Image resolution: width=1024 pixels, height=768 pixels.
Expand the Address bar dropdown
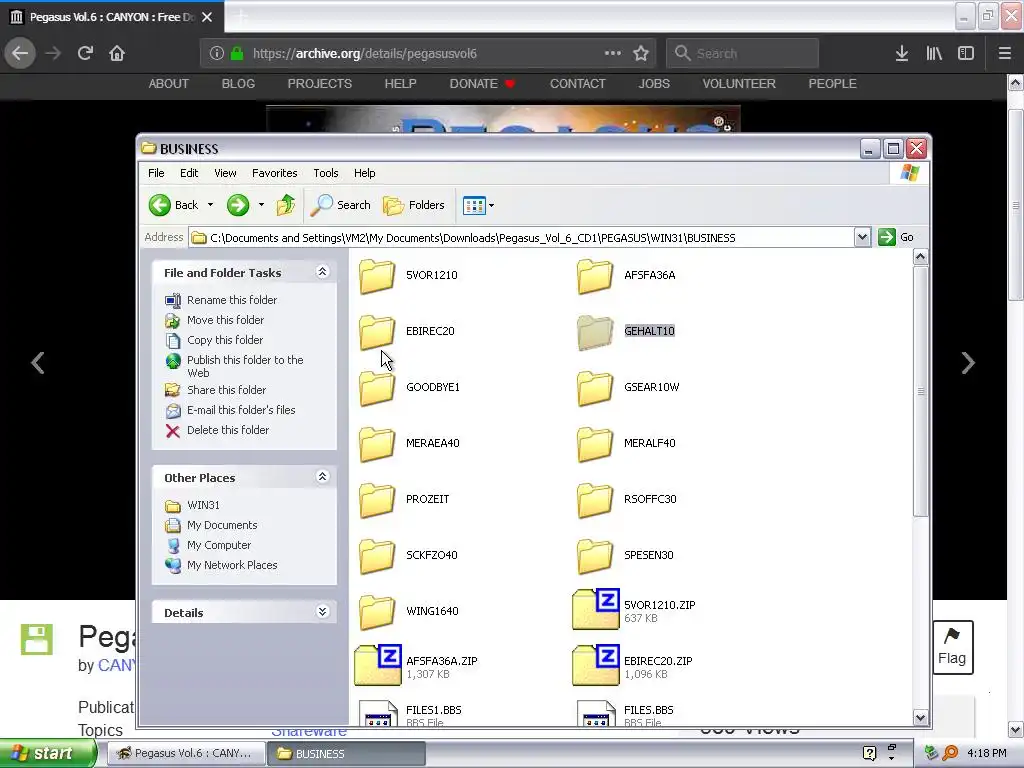click(x=862, y=237)
